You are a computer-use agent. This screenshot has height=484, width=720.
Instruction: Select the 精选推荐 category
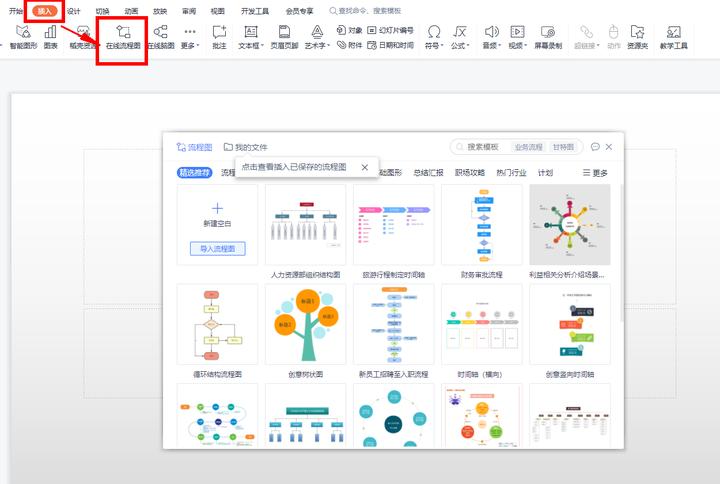coord(195,173)
